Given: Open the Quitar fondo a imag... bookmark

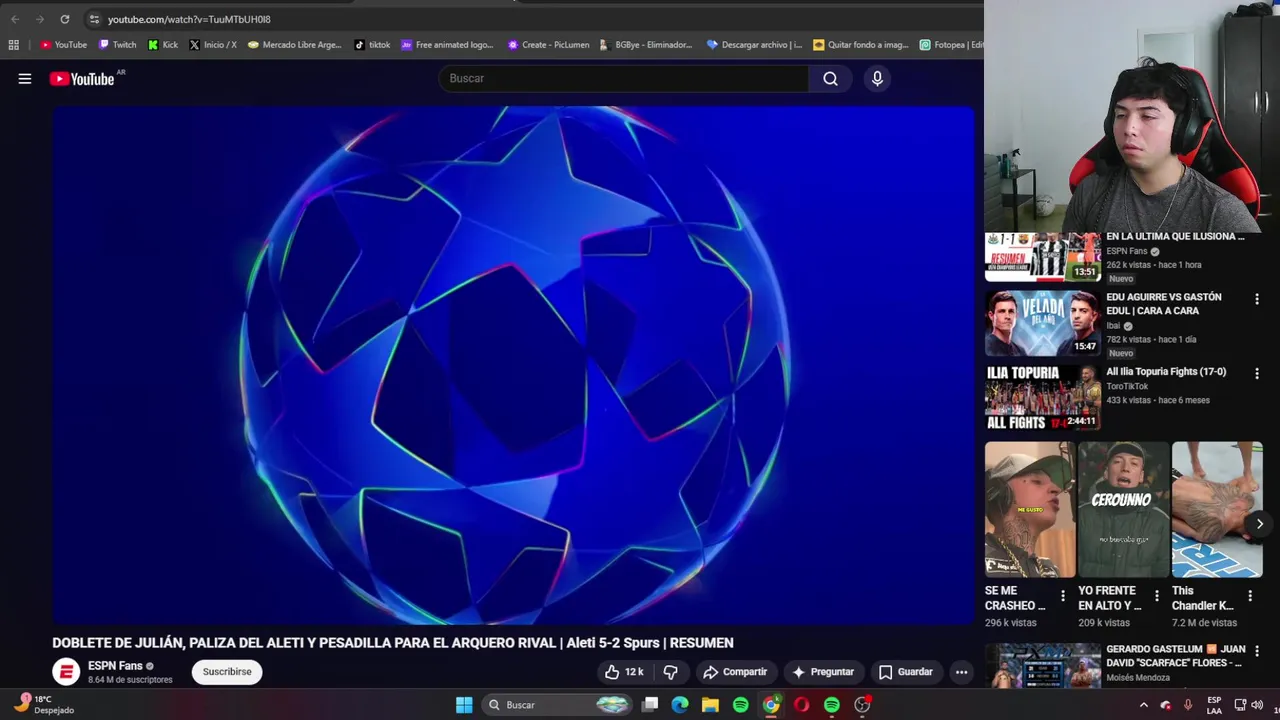Looking at the screenshot, I should (861, 45).
